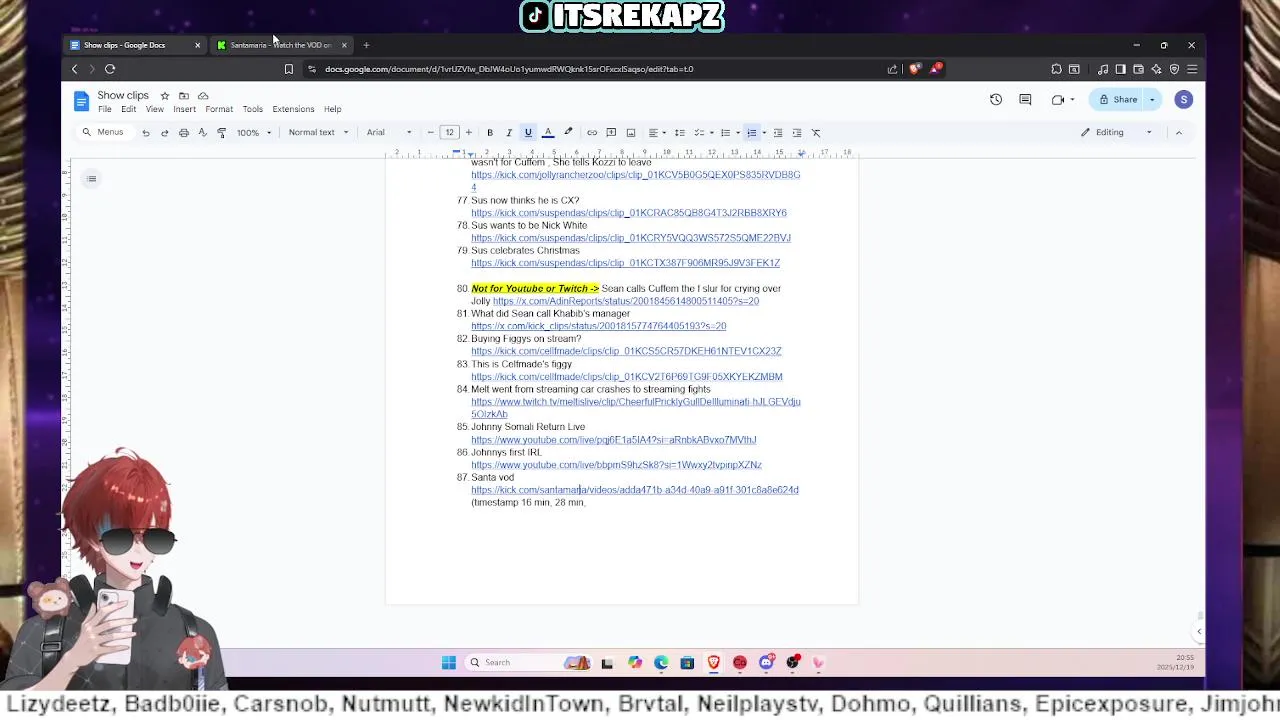Open the zoom 100% dropdown
The image size is (1280, 720).
click(253, 133)
